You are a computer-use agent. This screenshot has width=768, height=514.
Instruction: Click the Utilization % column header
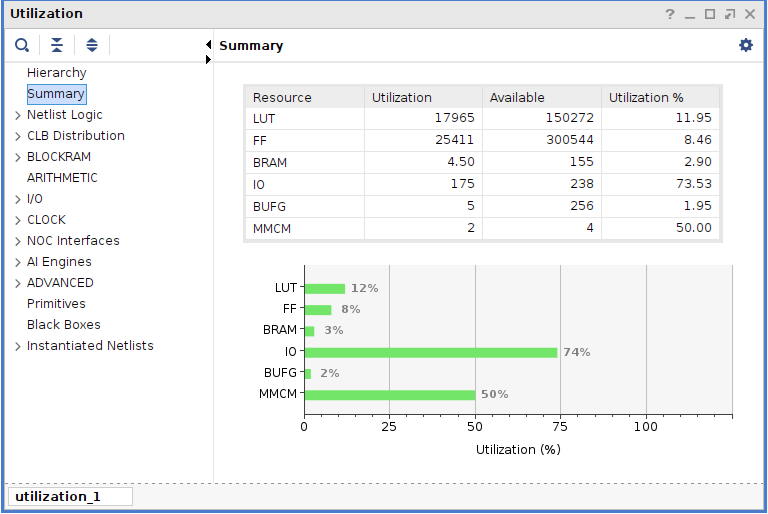click(x=660, y=98)
